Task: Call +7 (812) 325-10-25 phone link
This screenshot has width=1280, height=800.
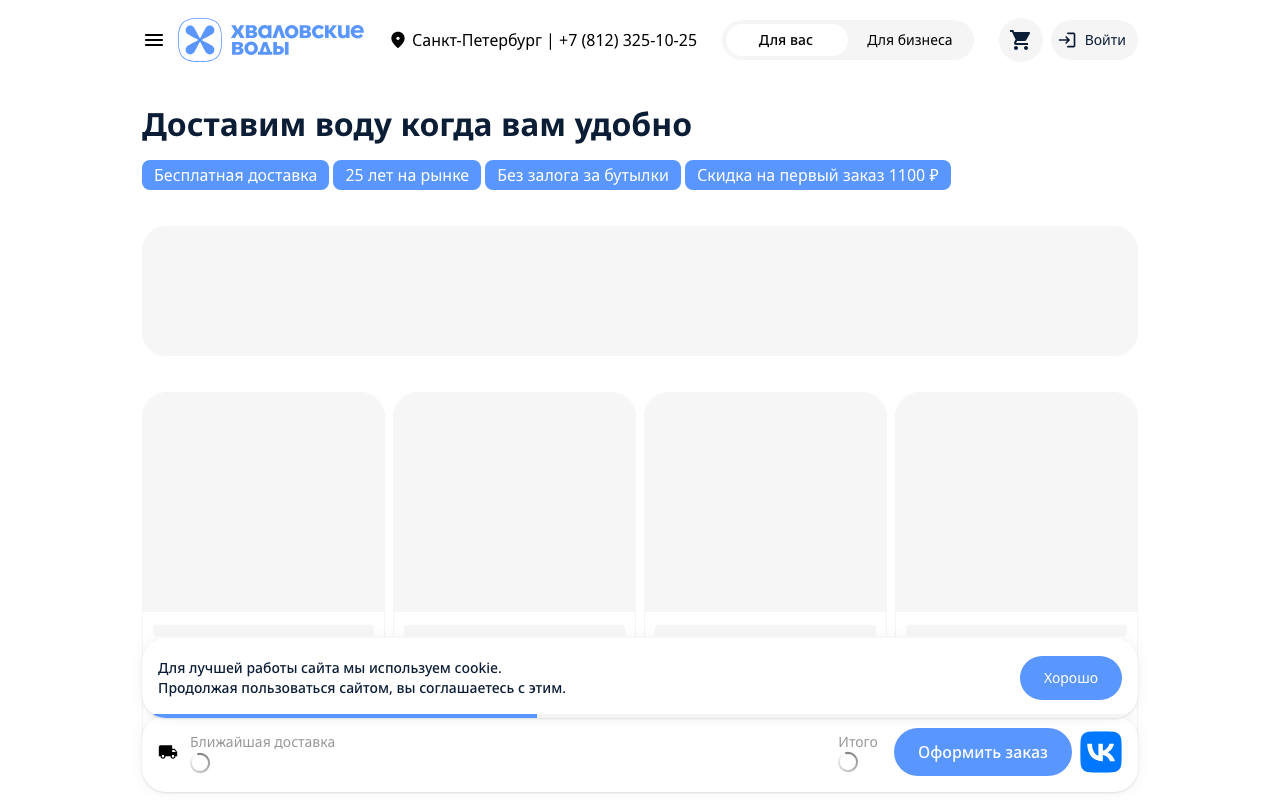Action: point(628,40)
